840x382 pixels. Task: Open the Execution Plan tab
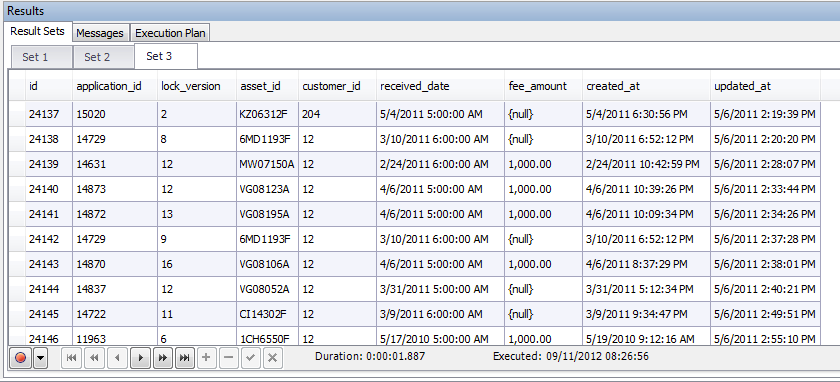tap(170, 33)
